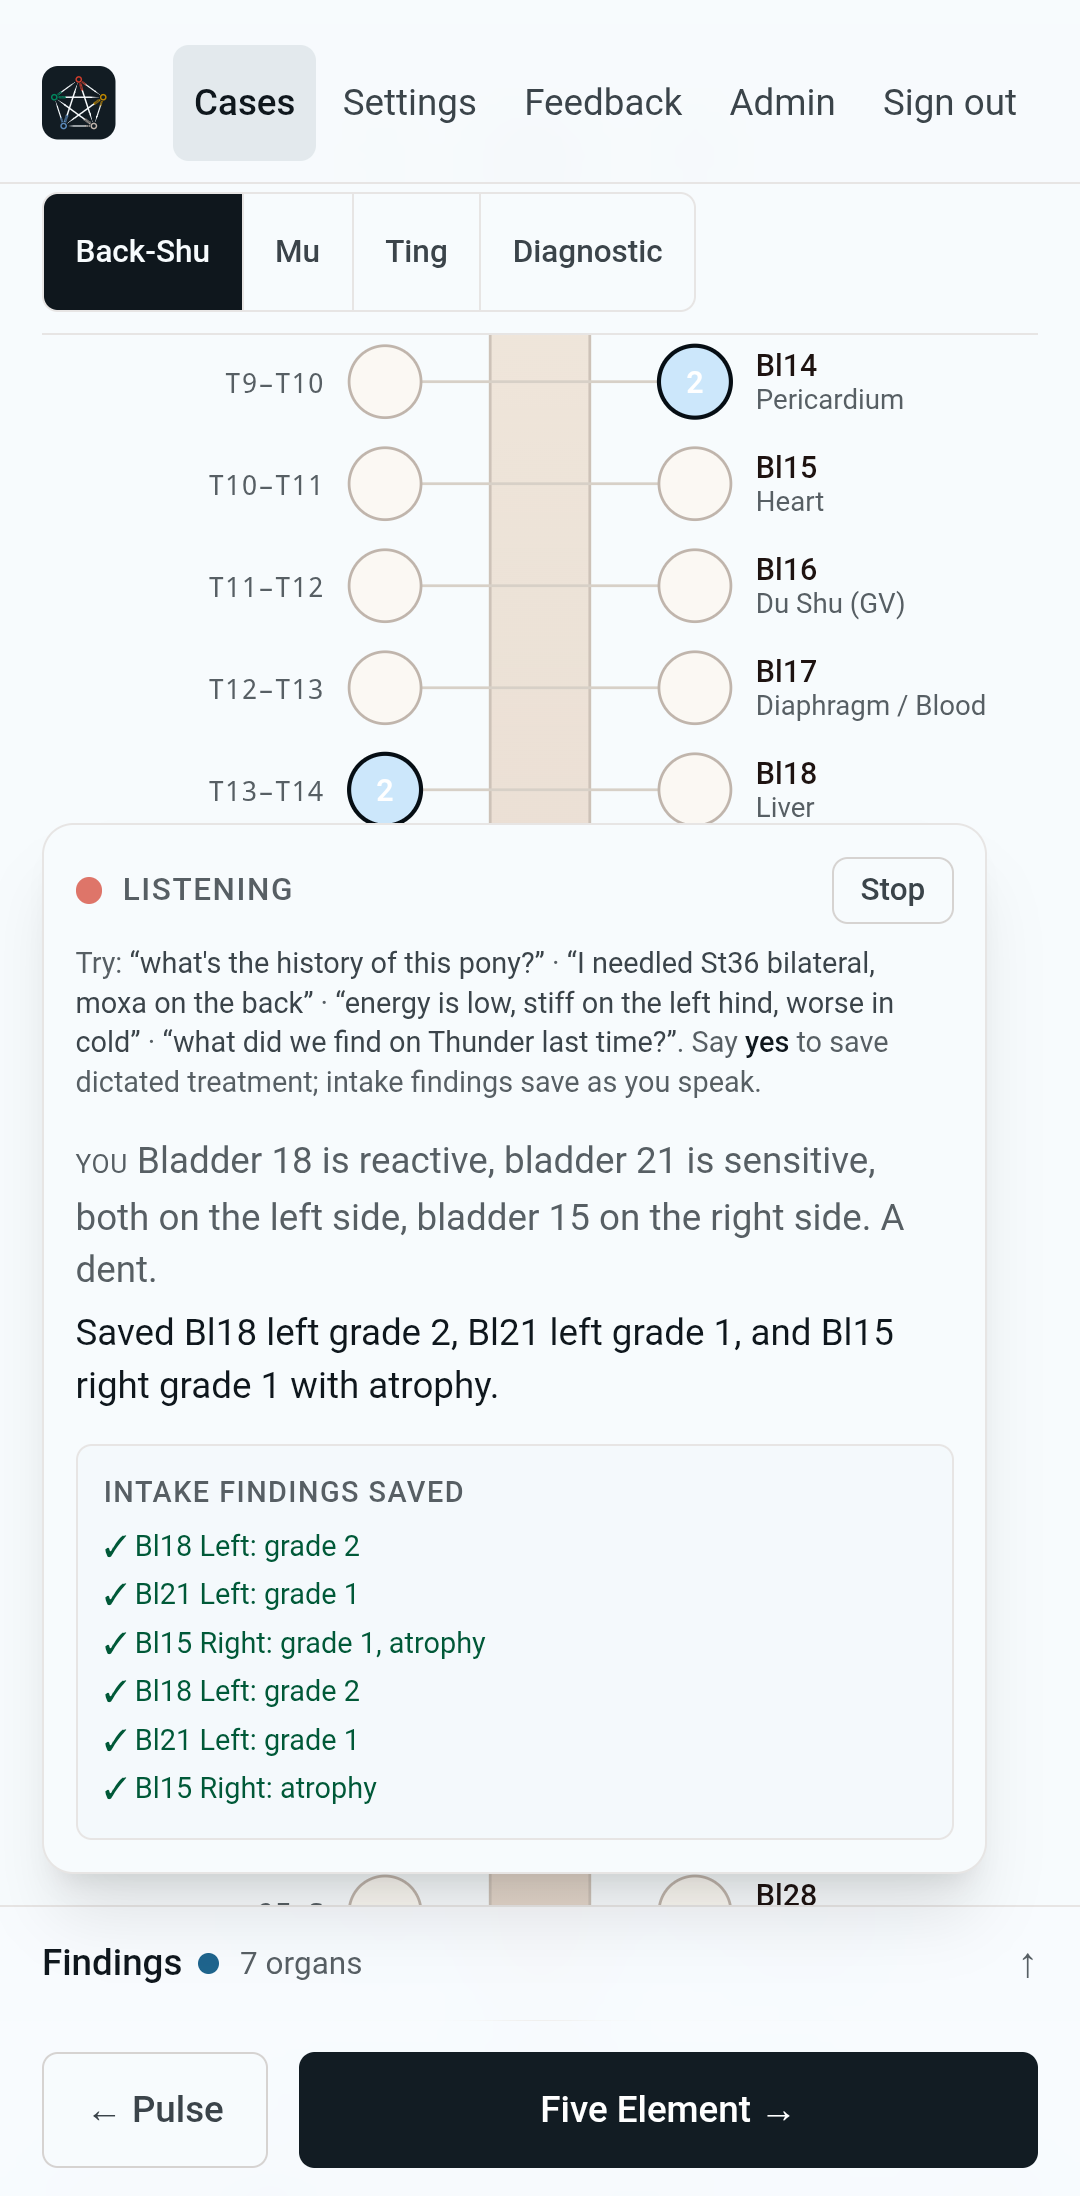Select the Bl17 Diaphragm right circle
Viewport: 1080px width, 2196px height.
pyautogui.click(x=695, y=688)
